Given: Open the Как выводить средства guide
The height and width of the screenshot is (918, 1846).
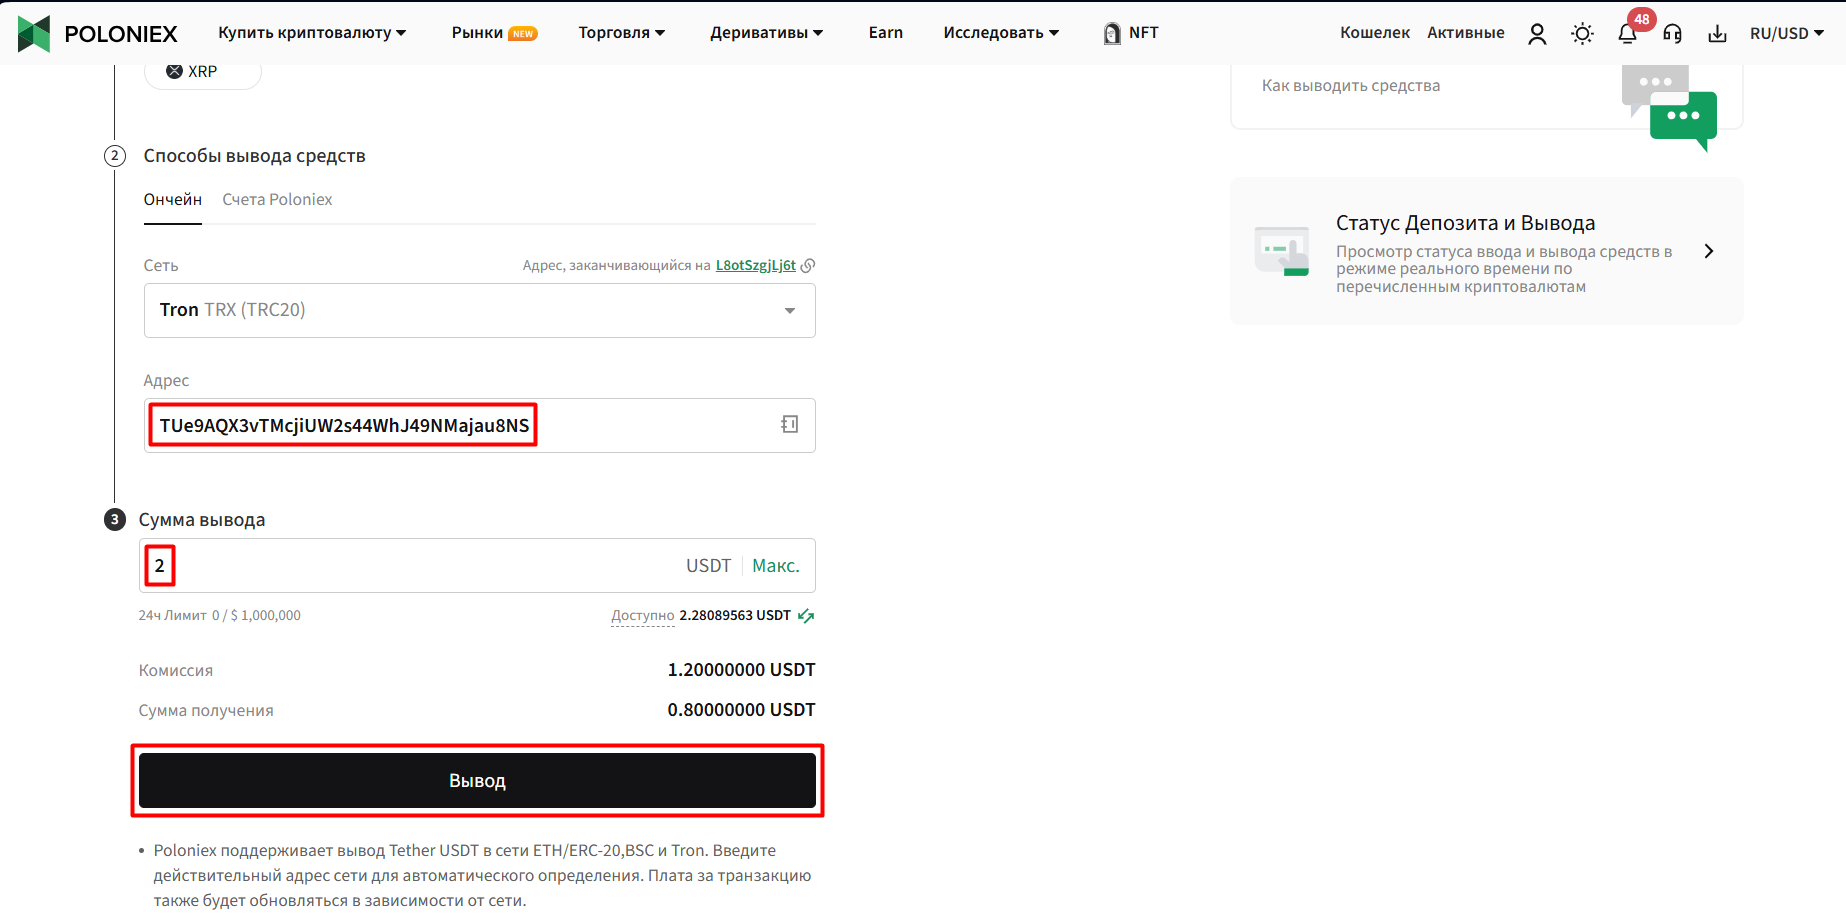Looking at the screenshot, I should [1351, 86].
